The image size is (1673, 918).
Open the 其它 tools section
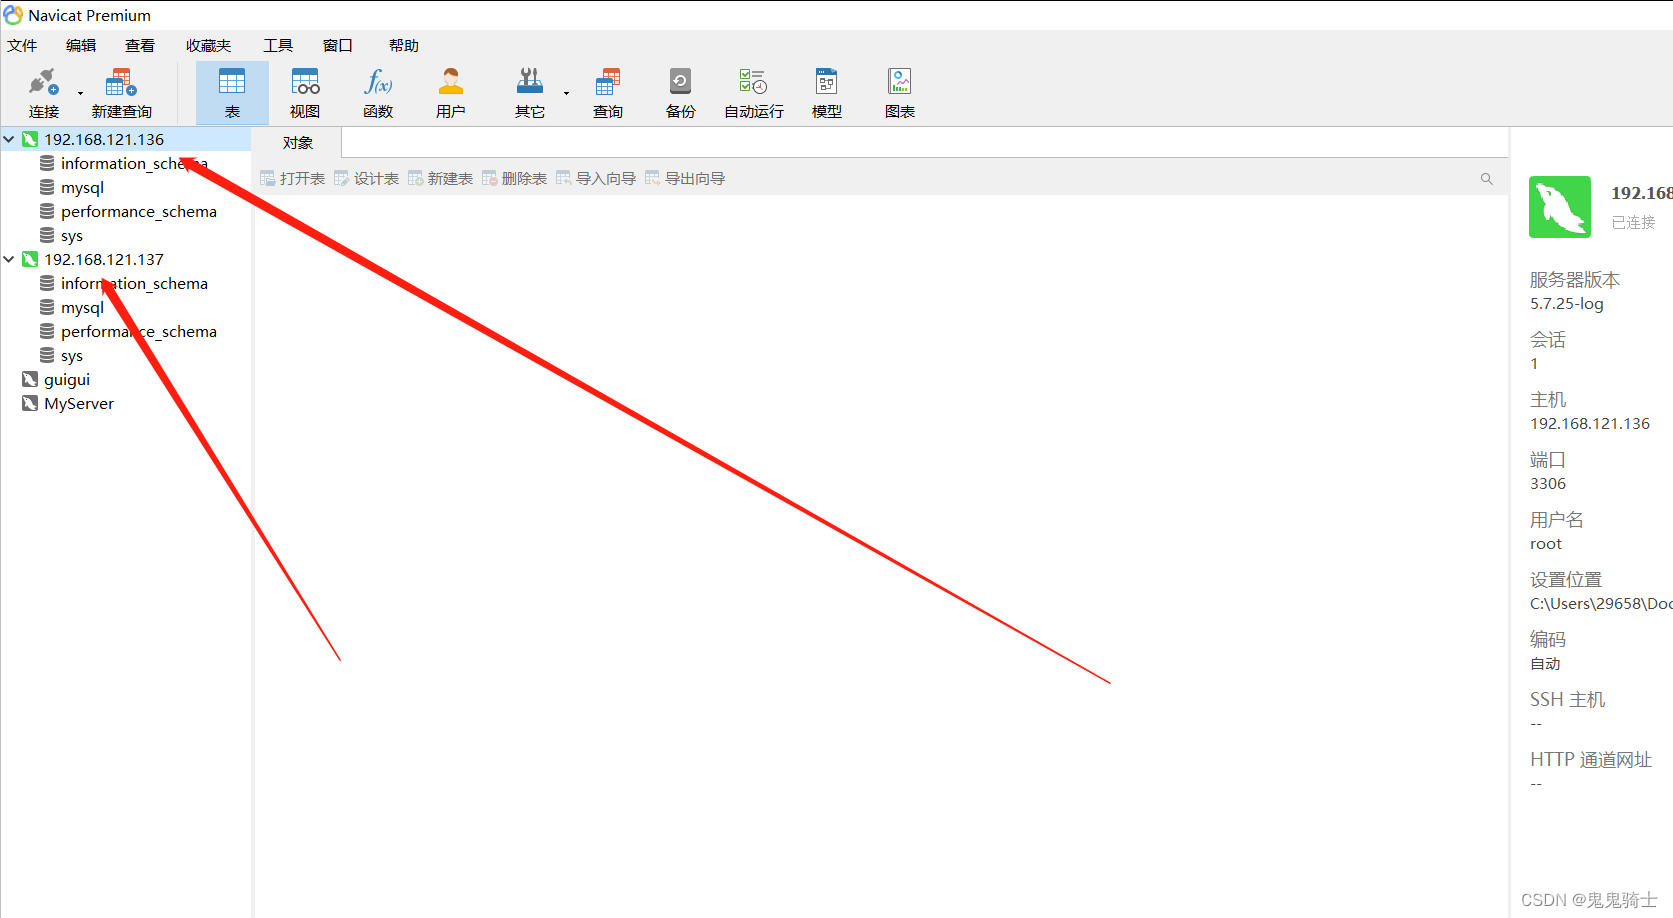click(x=530, y=93)
